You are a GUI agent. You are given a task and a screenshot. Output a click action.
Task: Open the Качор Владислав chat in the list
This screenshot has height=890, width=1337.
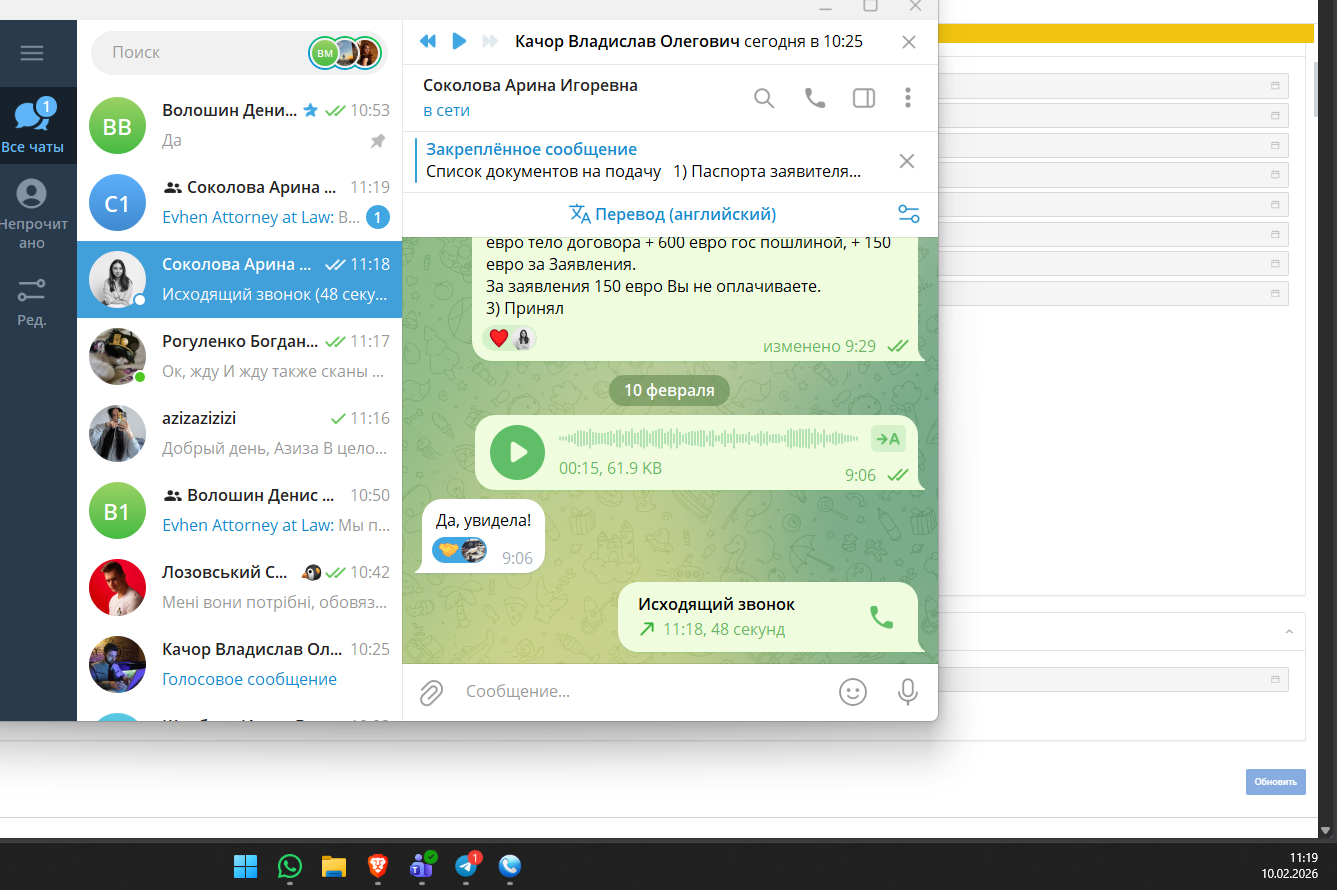tap(240, 664)
